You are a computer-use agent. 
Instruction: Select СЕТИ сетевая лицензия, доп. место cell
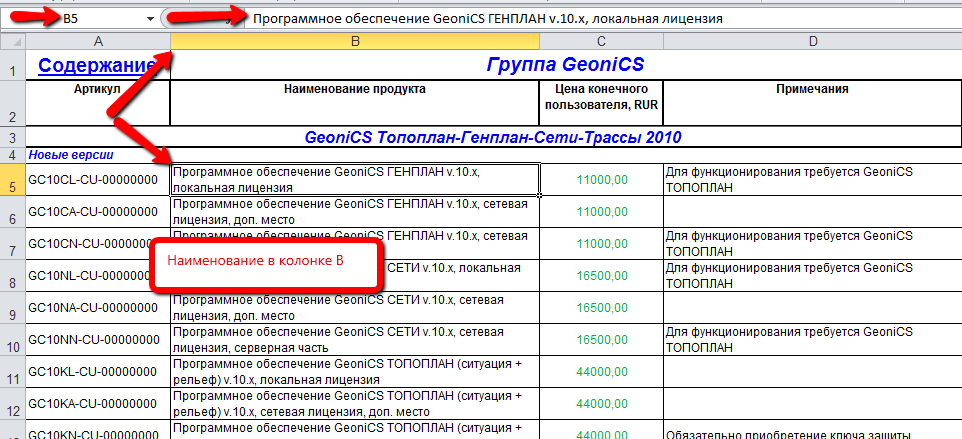click(355, 307)
